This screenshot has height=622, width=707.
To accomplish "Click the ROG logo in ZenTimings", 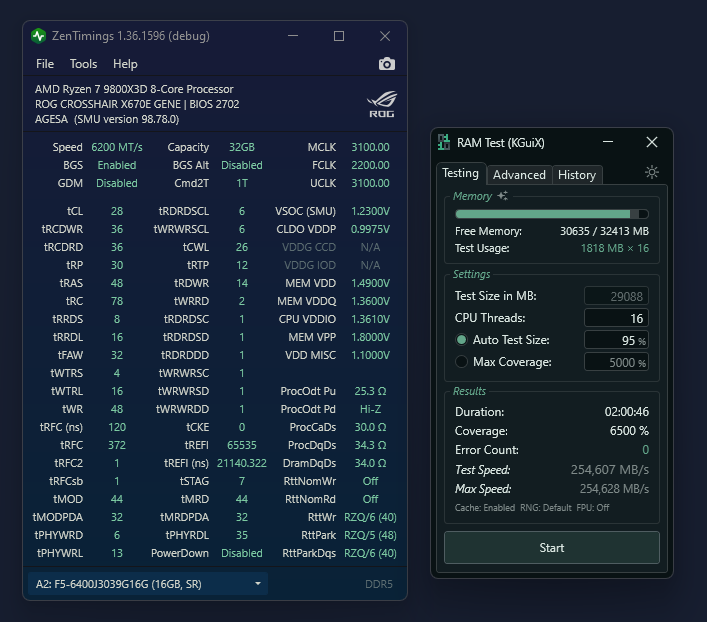I will 382,104.
